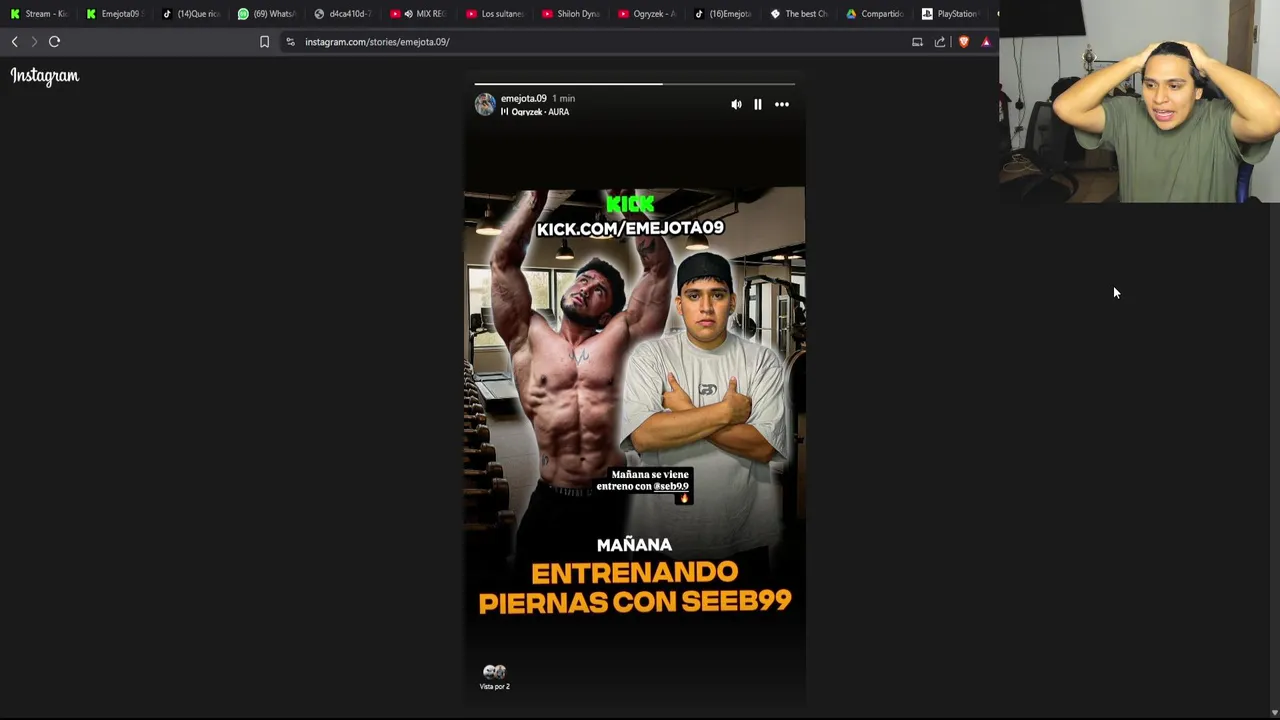Click the picture-in-picture icon in address bar
Image resolution: width=1280 pixels, height=720 pixels.
coord(917,42)
